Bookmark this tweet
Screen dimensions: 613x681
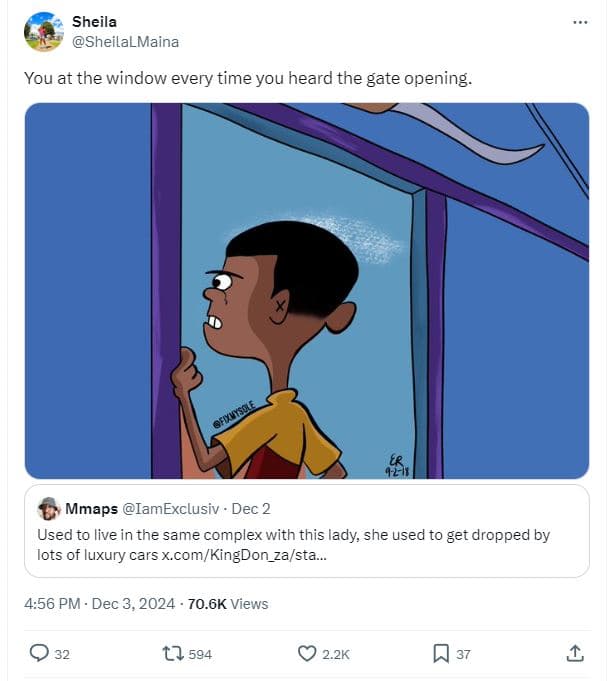pos(440,654)
